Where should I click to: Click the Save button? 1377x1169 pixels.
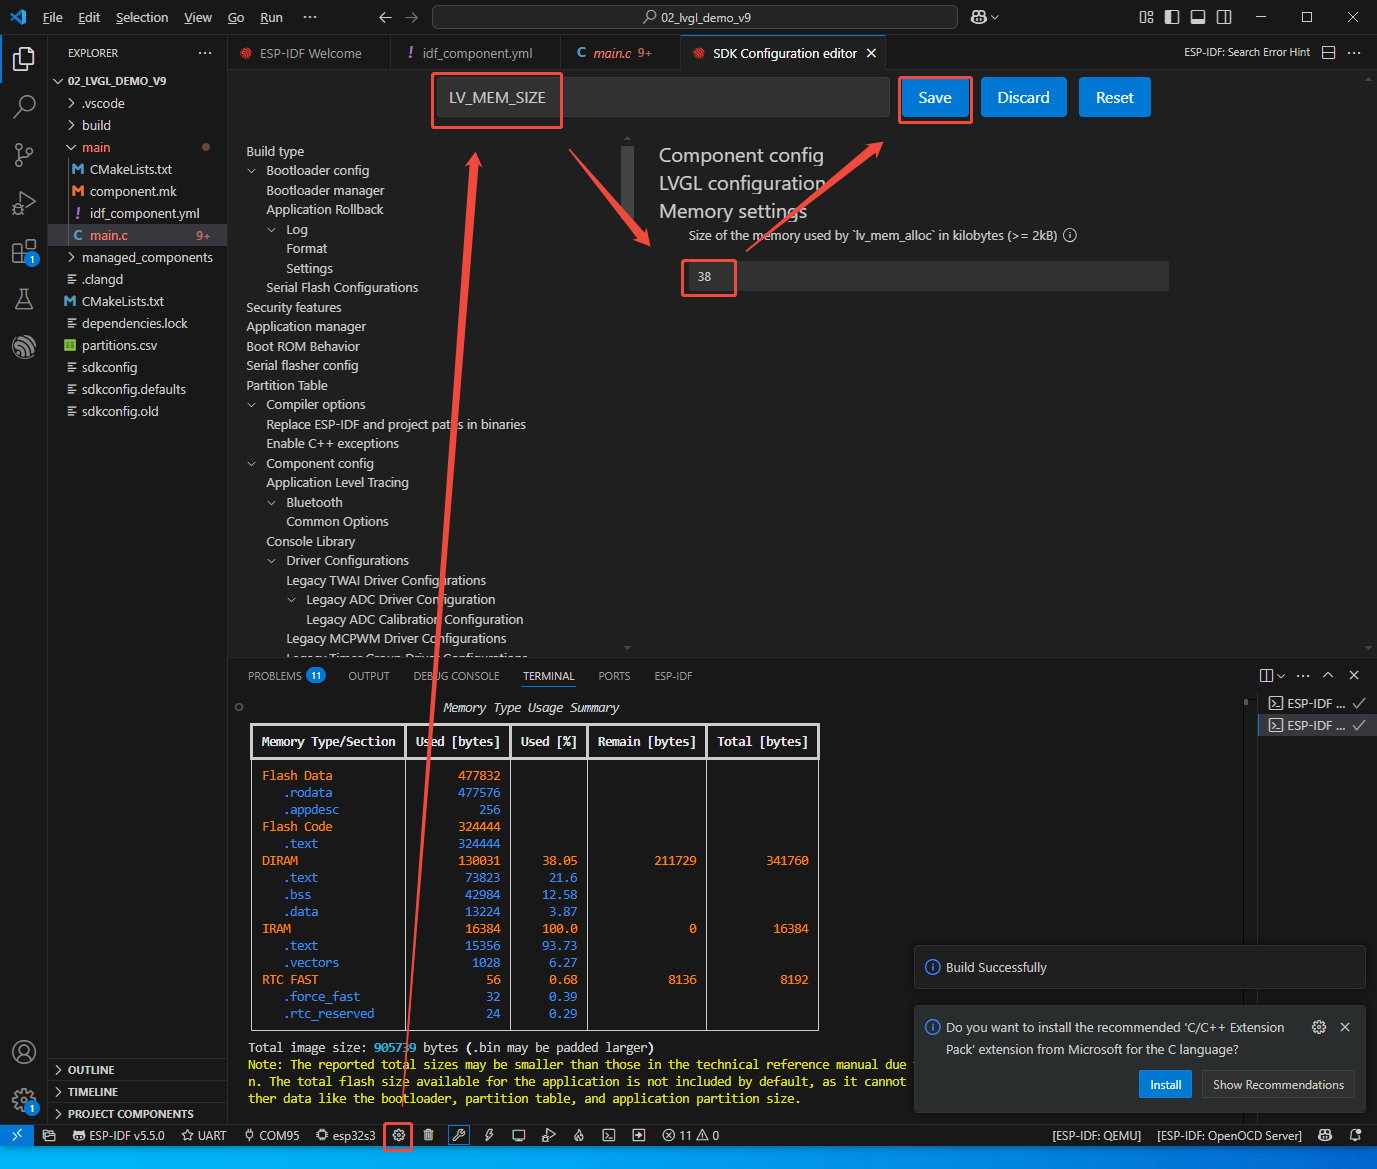point(934,98)
